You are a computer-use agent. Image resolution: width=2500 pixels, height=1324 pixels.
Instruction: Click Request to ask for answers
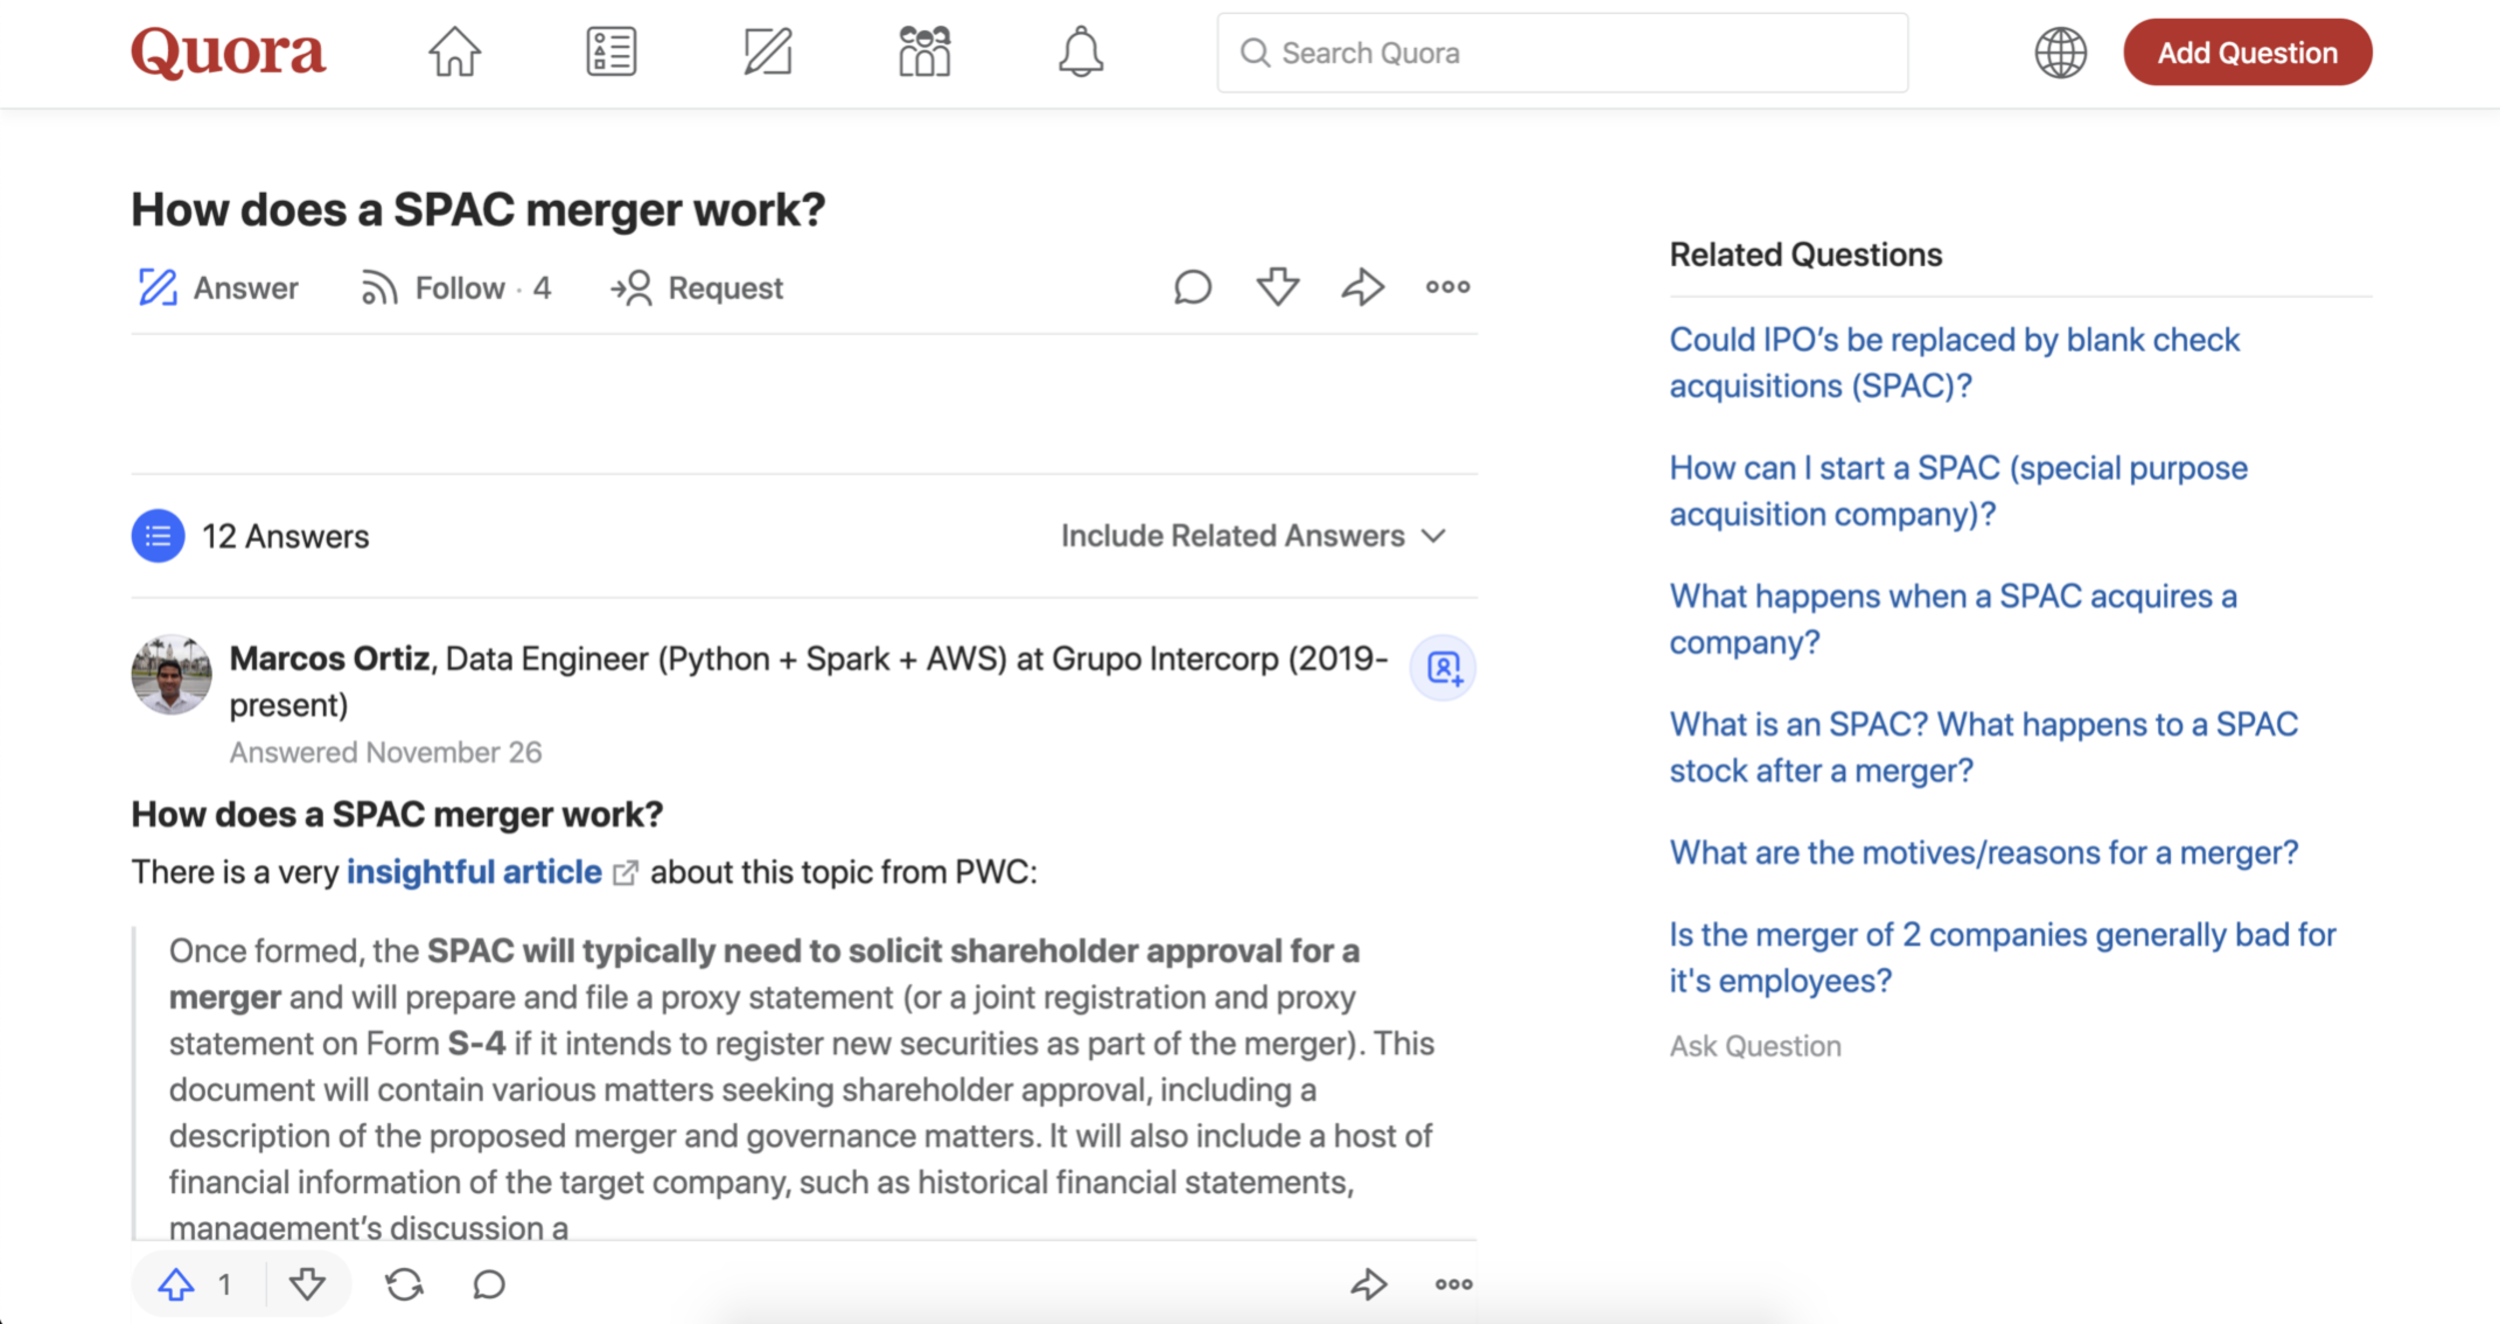[x=697, y=288]
